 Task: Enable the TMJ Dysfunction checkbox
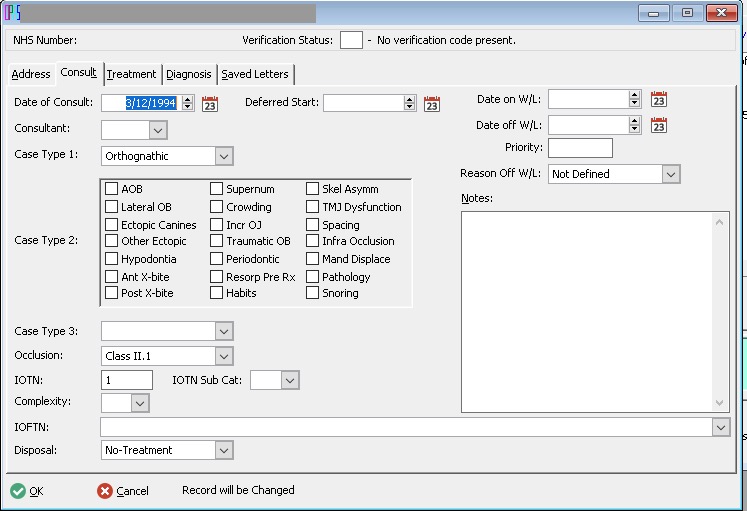pyautogui.click(x=313, y=207)
